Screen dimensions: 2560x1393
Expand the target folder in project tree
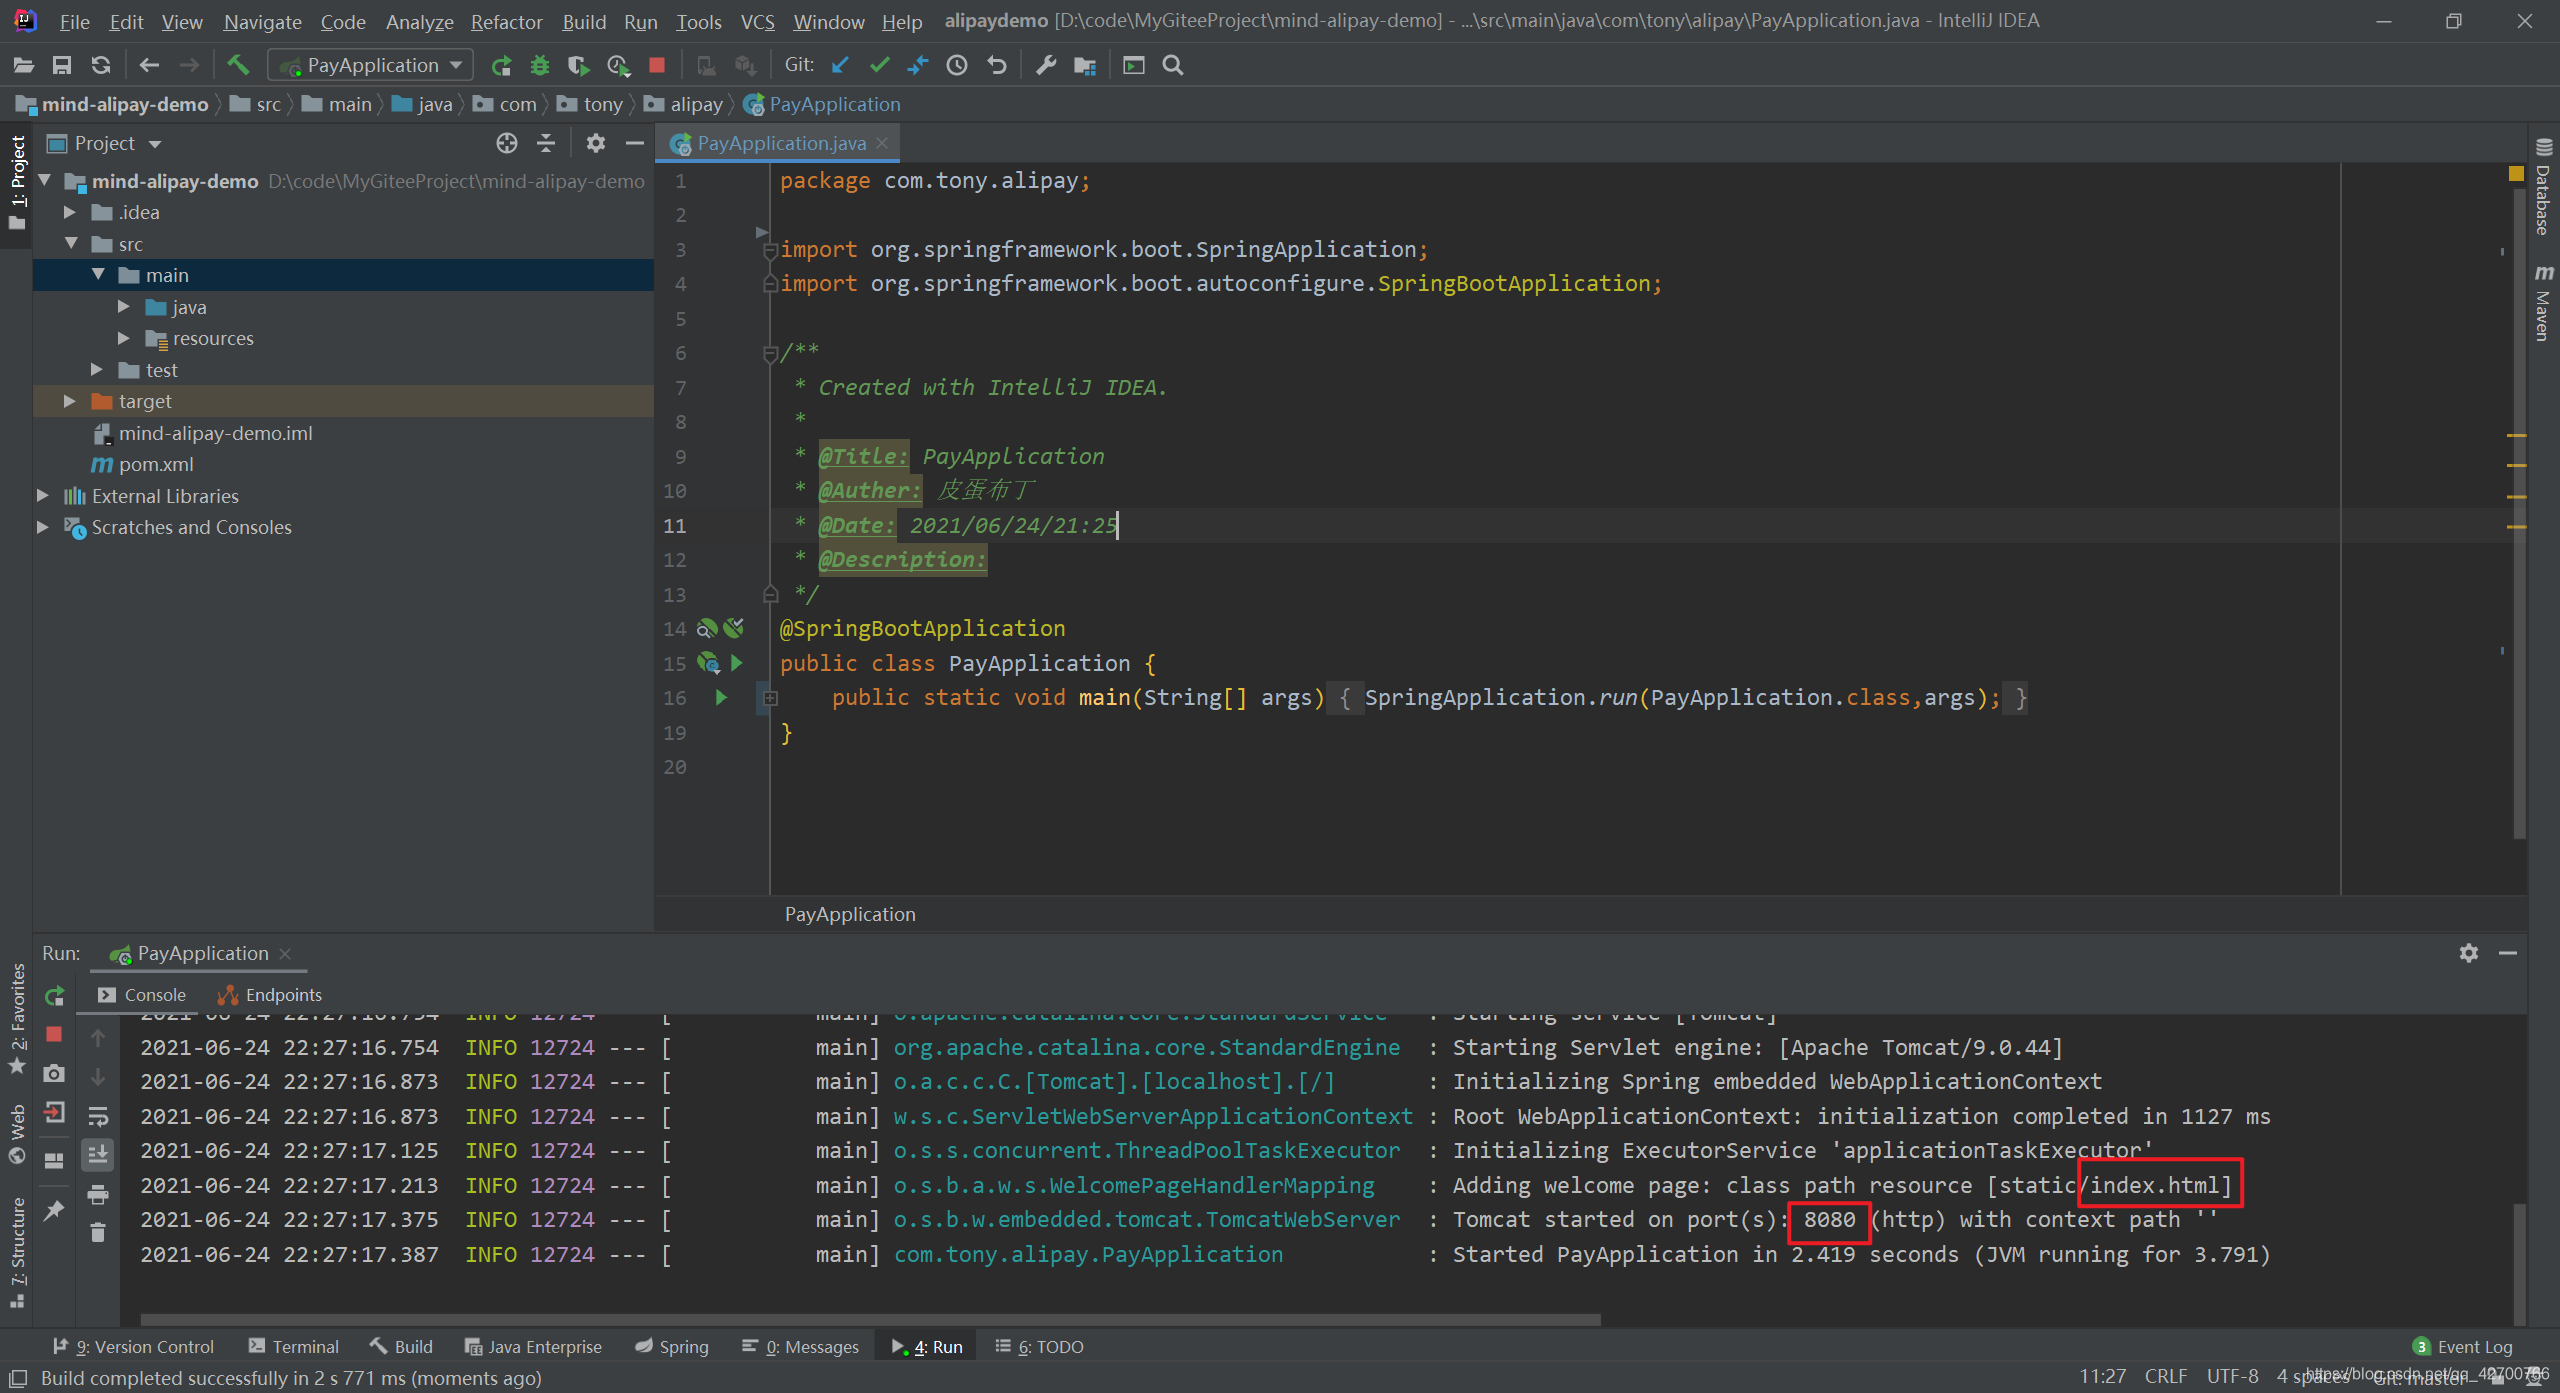pyautogui.click(x=65, y=400)
